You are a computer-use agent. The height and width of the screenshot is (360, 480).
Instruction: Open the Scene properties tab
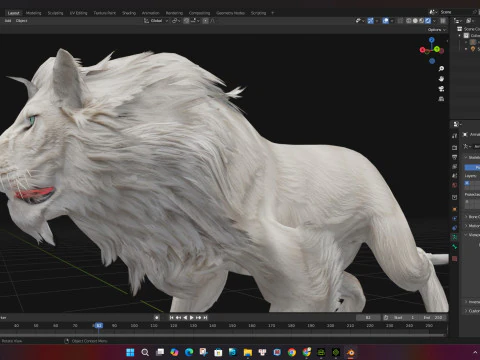tap(455, 176)
